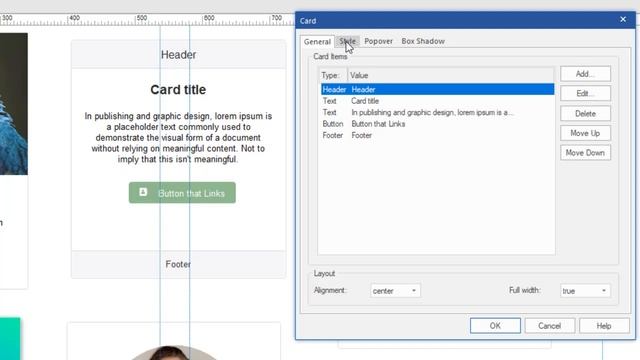Click the Type column header
The height and width of the screenshot is (360, 640).
[333, 76]
